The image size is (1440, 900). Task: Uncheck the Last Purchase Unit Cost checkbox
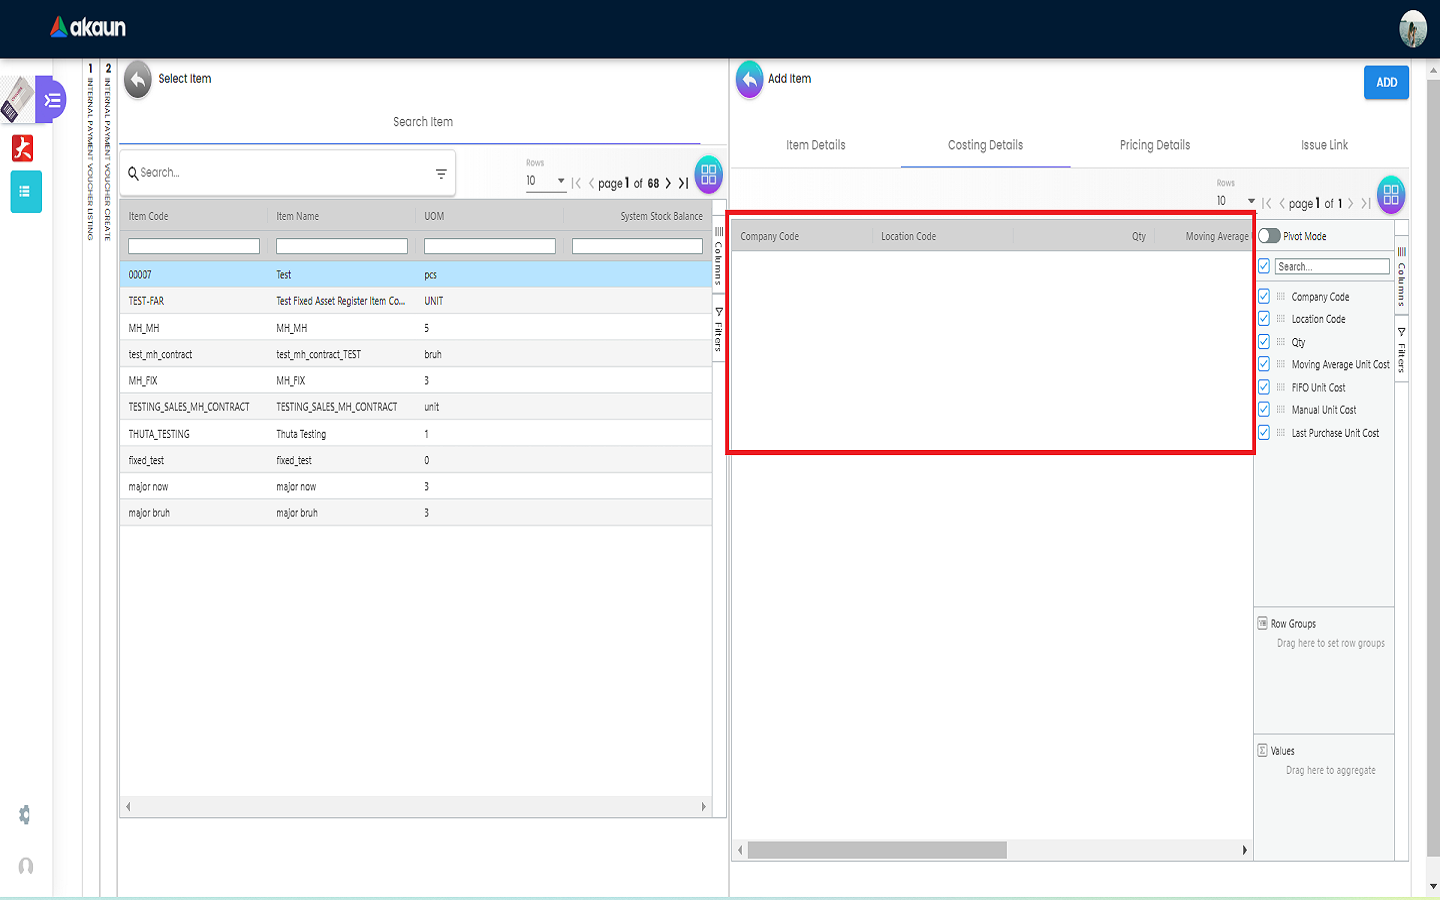pos(1264,433)
